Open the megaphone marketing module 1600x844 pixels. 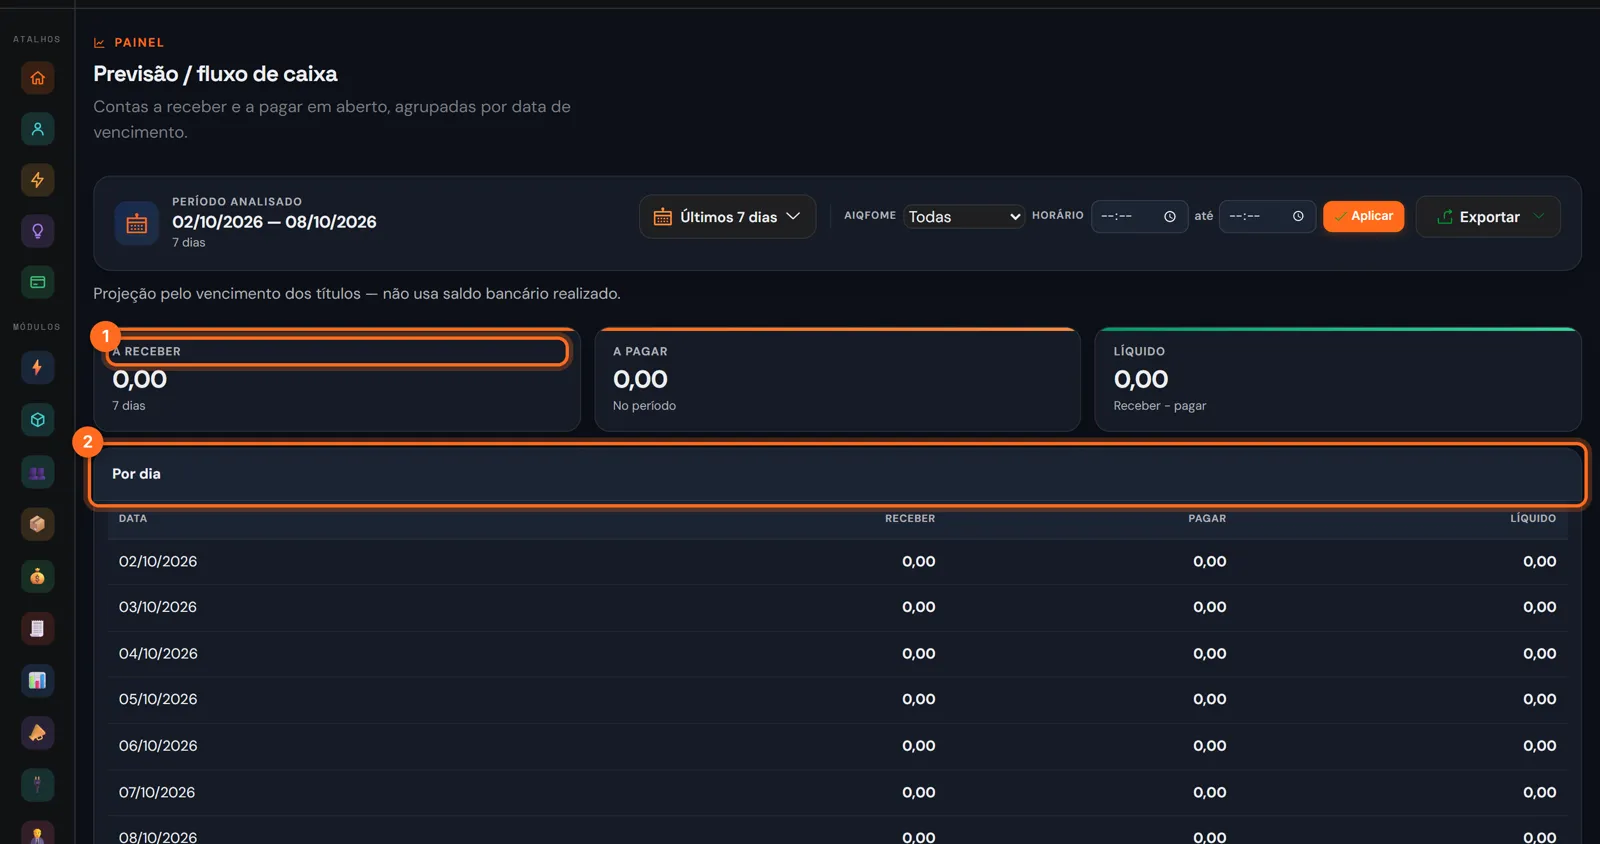click(38, 732)
